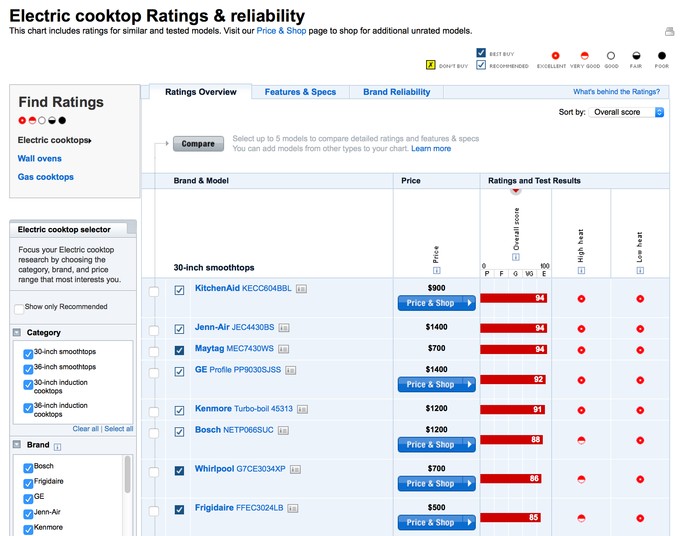Click KitchenAid overall score bar 94

tap(513, 298)
